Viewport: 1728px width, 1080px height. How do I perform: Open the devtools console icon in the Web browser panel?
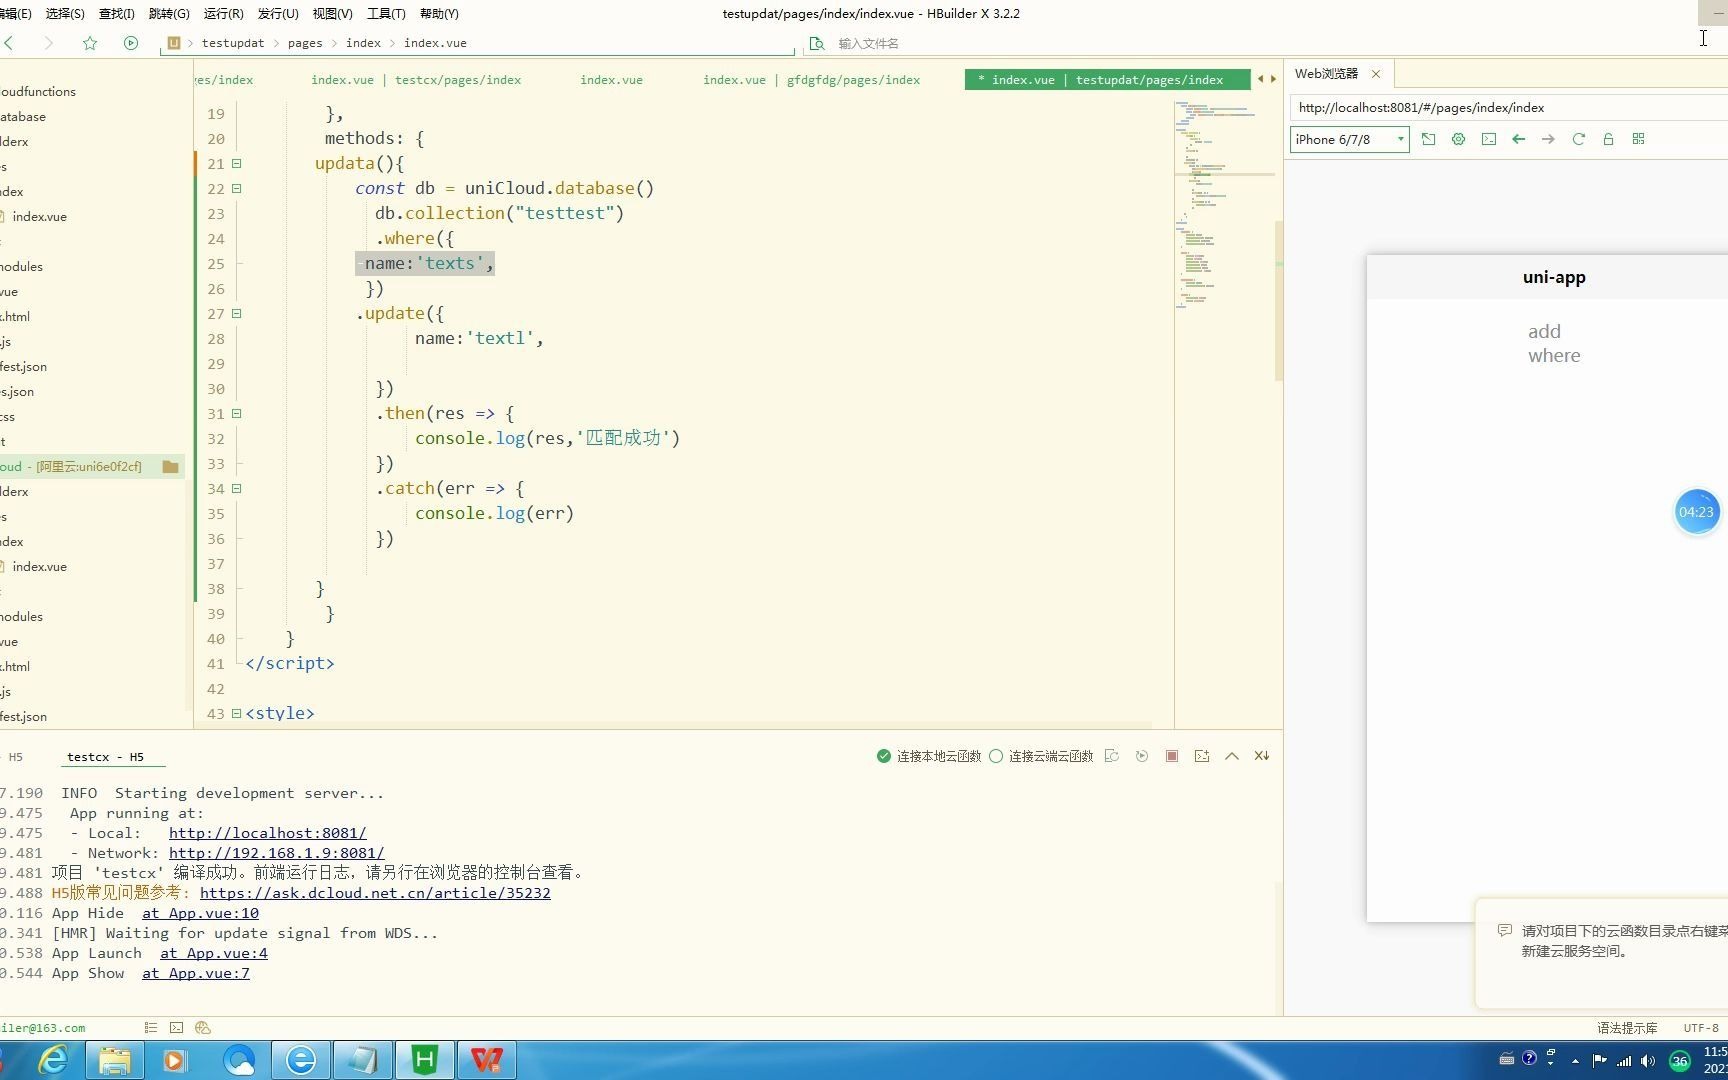pyautogui.click(x=1489, y=139)
